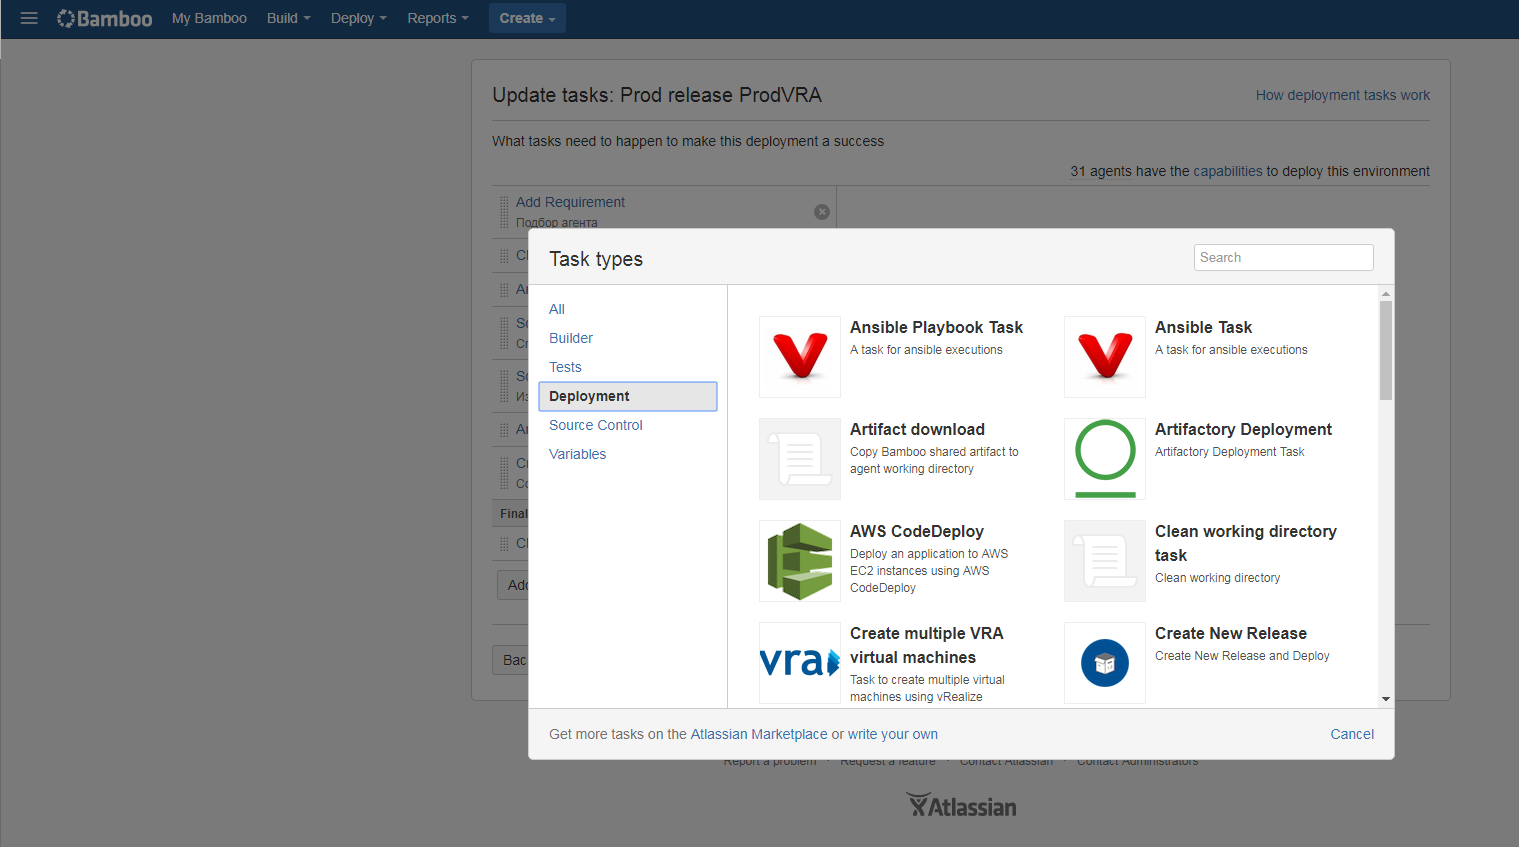
Task: Filter task types by Variables
Action: point(578,454)
